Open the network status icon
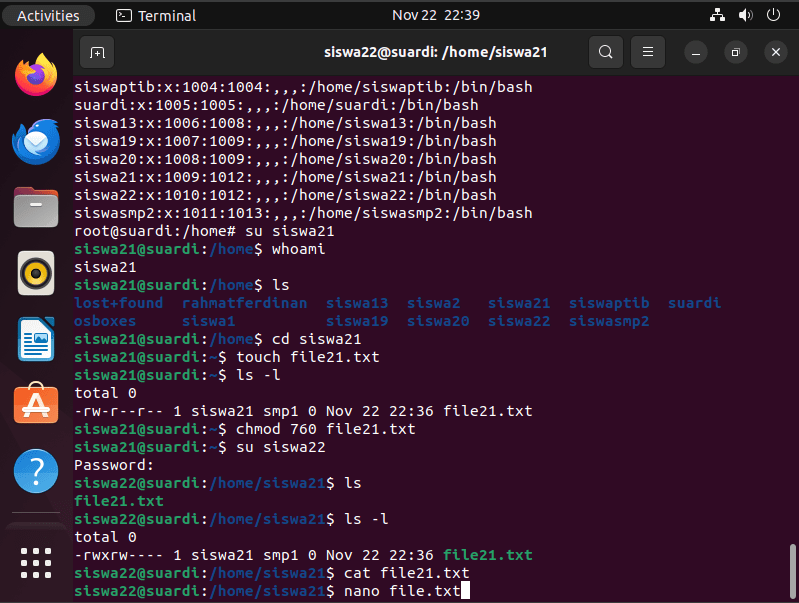Screen dimensions: 799x603 pyautogui.click(x=717, y=15)
